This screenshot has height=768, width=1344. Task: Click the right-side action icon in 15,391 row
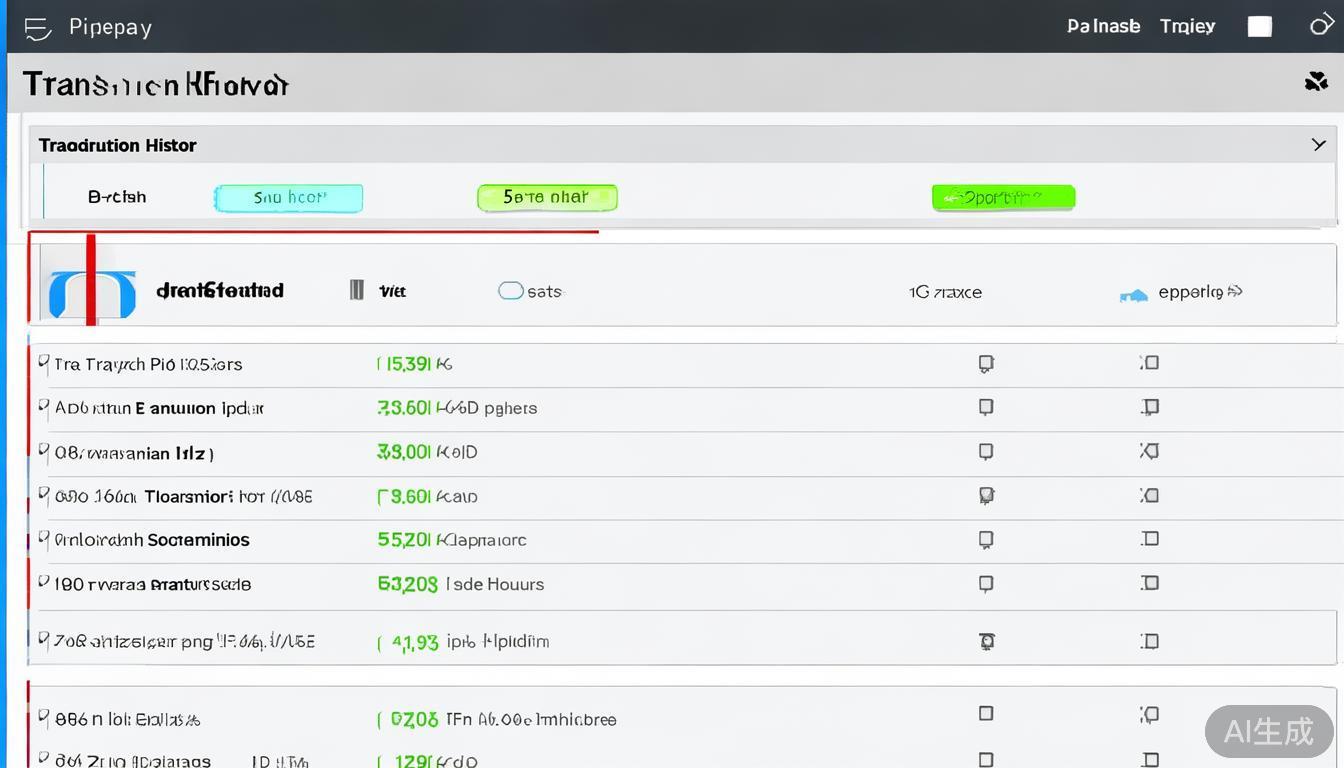pos(1150,363)
